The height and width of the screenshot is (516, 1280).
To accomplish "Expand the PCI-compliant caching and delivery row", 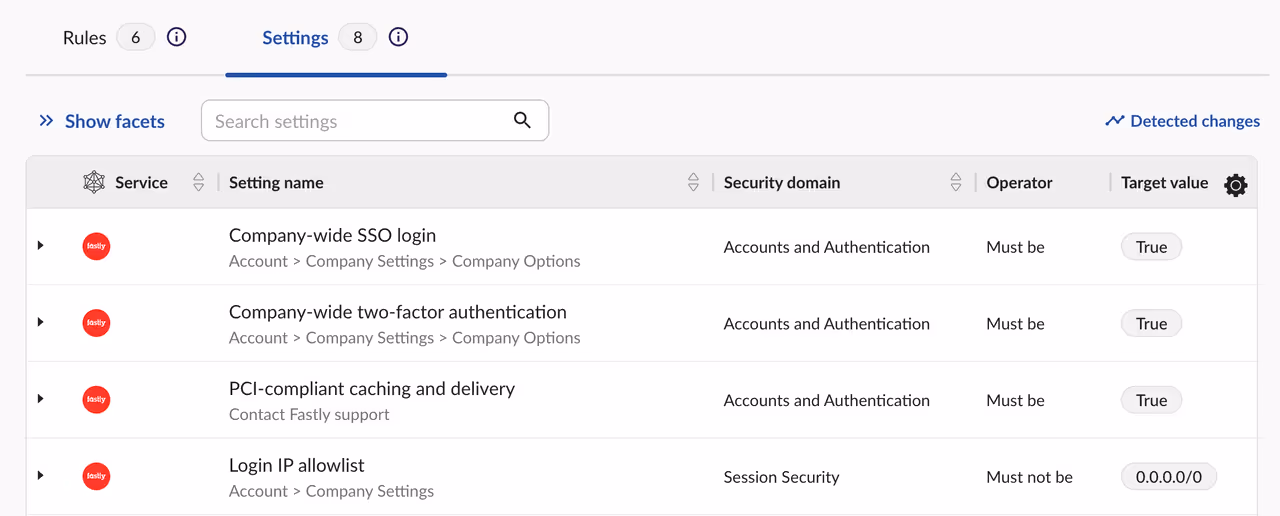I will tap(41, 399).
